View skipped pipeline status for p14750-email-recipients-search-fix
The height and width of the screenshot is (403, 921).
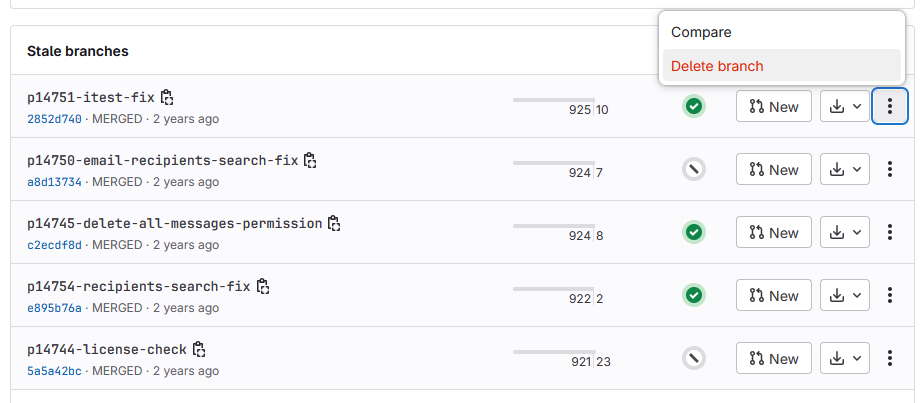(694, 169)
